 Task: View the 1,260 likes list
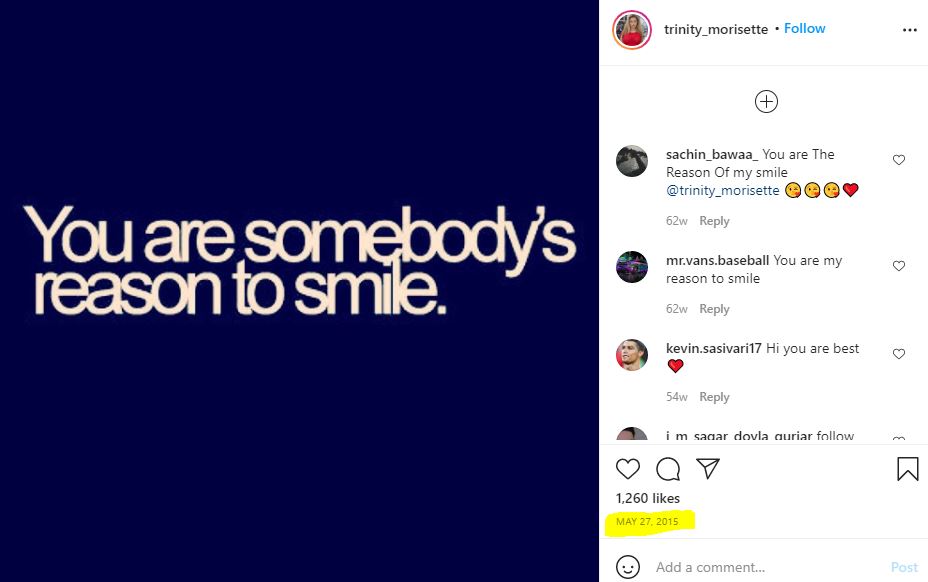tap(647, 498)
